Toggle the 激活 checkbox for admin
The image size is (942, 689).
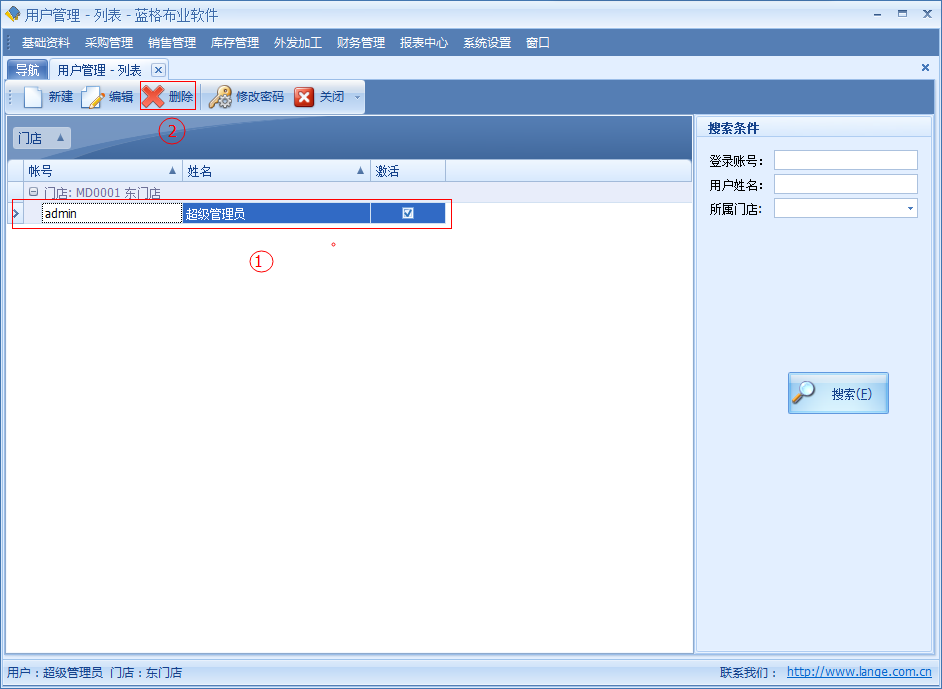[x=408, y=213]
